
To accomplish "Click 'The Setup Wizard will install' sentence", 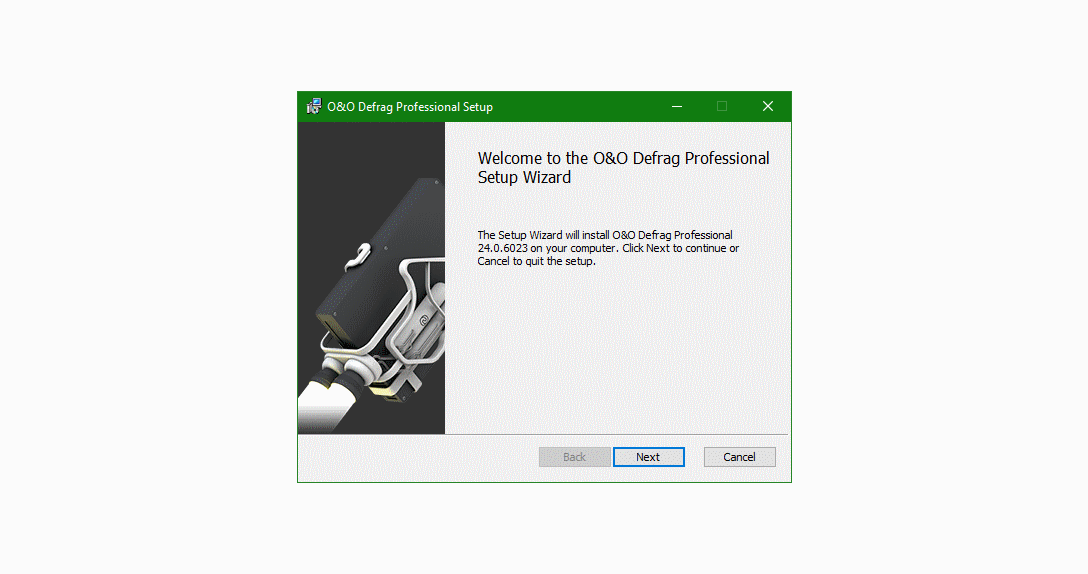I will coord(543,235).
